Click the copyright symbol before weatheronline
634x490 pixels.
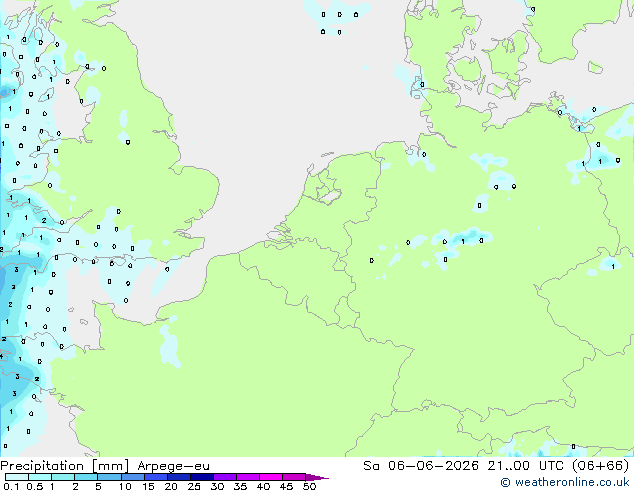coord(505,482)
